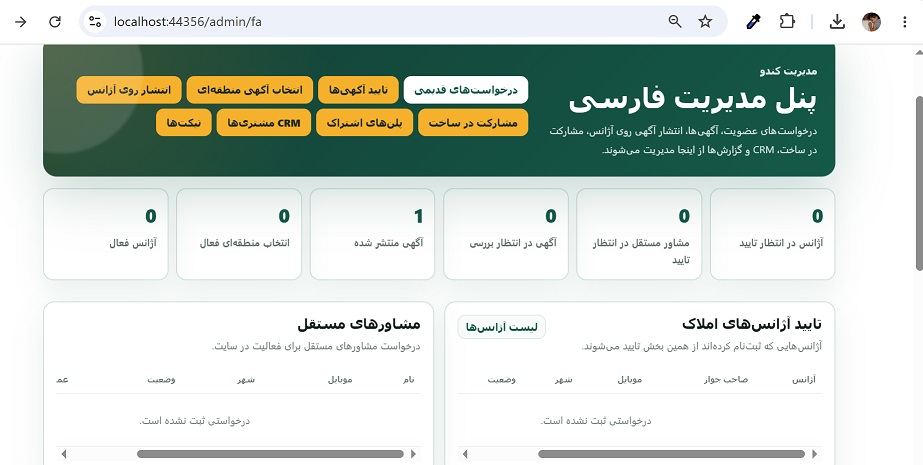Click شهر header in مشاورهای مستقل table
923x465 pixels.
[246, 380]
